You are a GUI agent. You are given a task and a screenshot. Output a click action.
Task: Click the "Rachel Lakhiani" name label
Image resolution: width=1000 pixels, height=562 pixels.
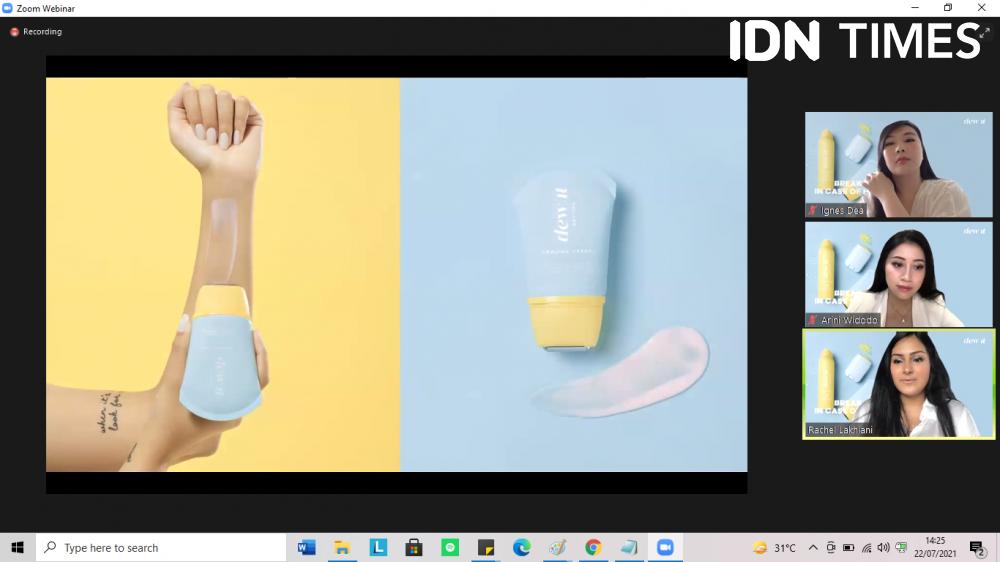(841, 430)
